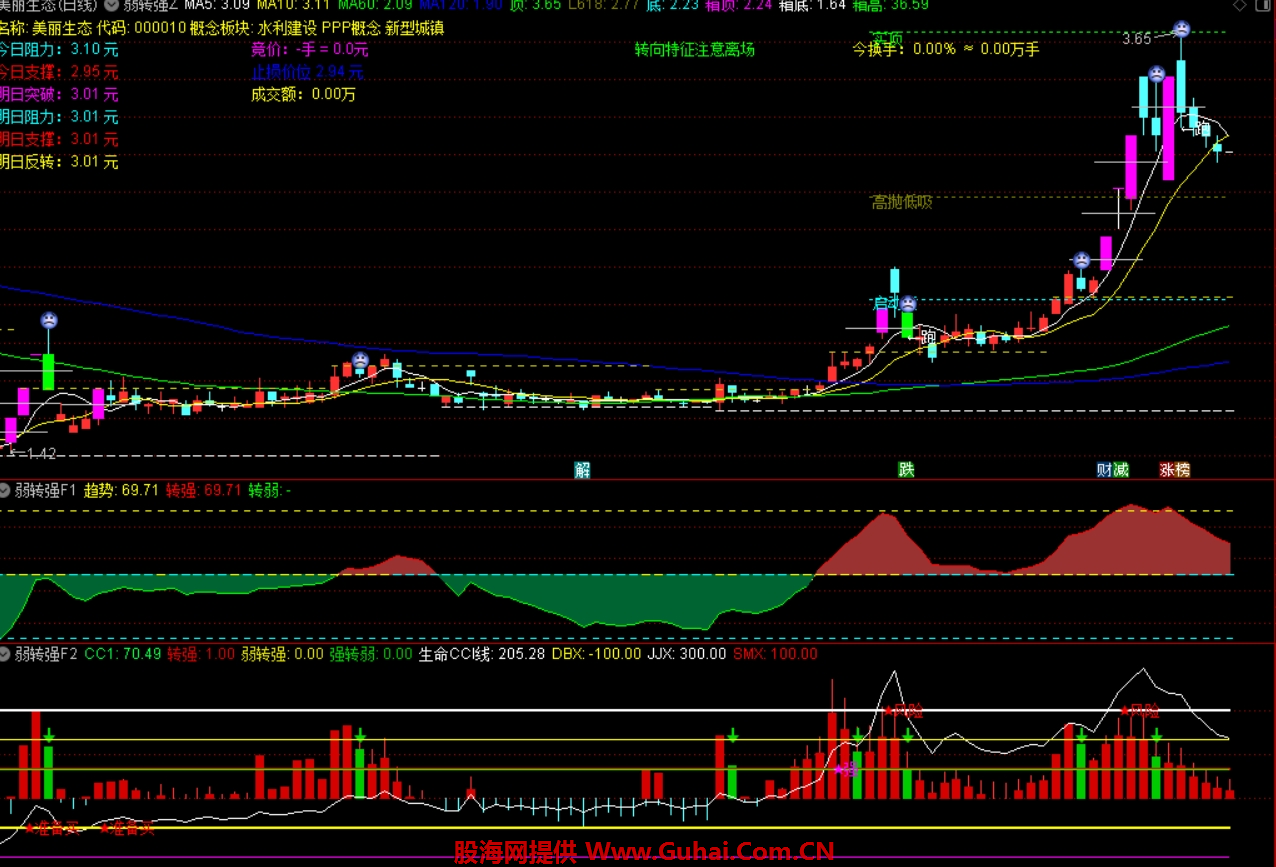The width and height of the screenshot is (1276, 867).
Task: Click the 解 event marker on the time axis
Action: point(582,470)
